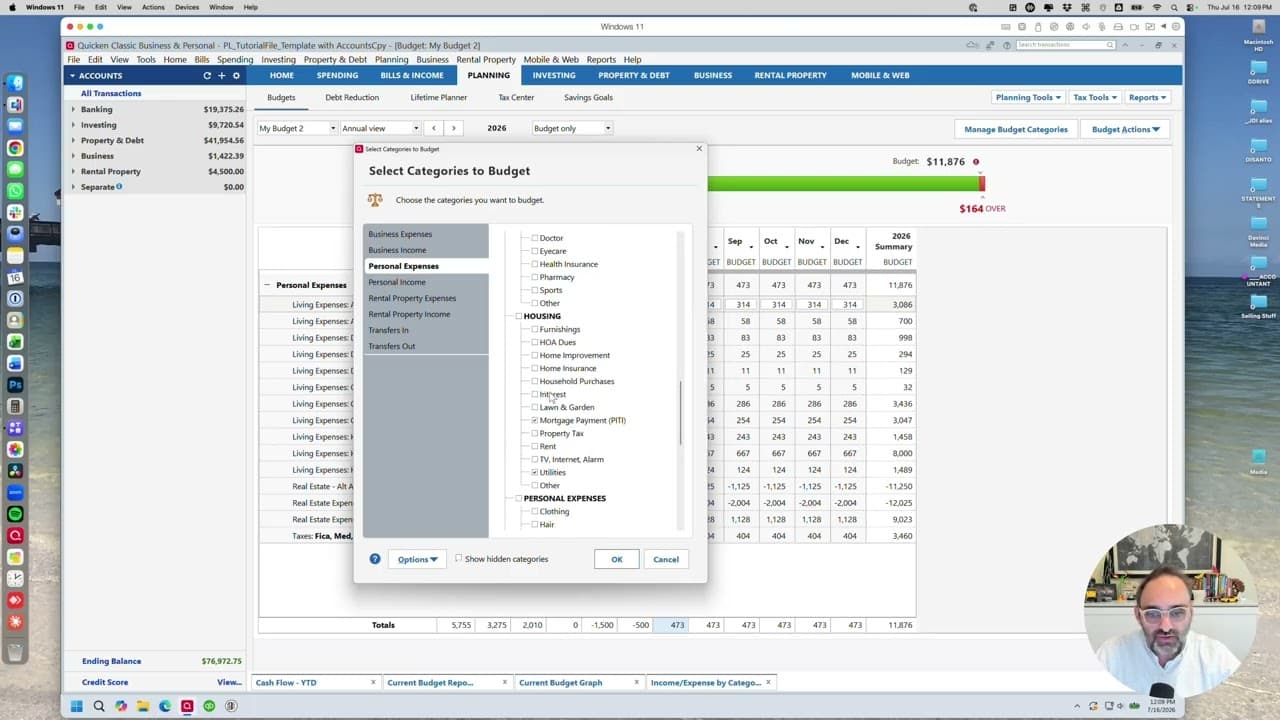The width and height of the screenshot is (1280, 720).
Task: Click Manage Budget Categories button
Action: [x=1015, y=129]
